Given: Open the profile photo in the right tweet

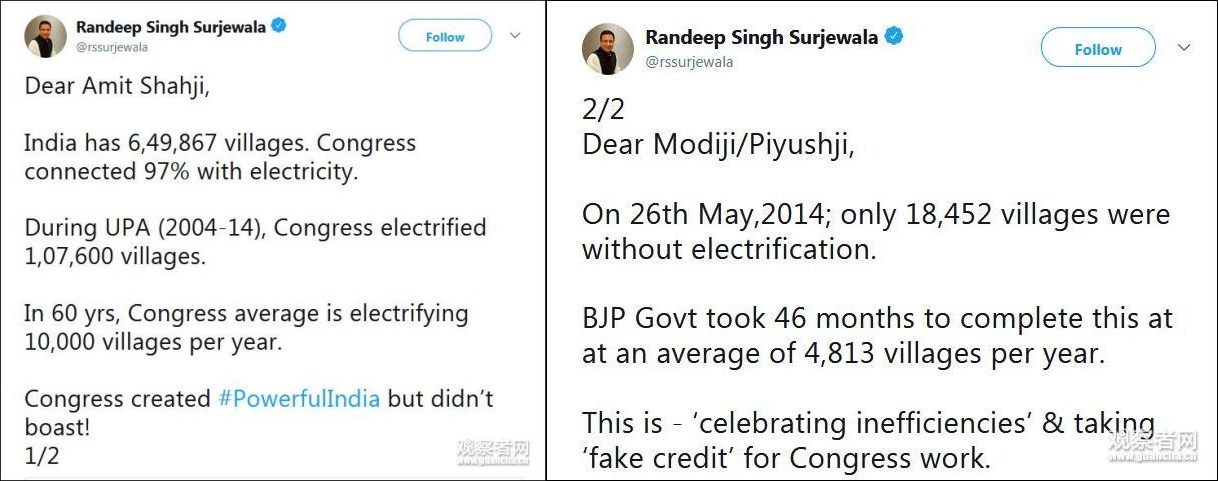Looking at the screenshot, I should 607,49.
